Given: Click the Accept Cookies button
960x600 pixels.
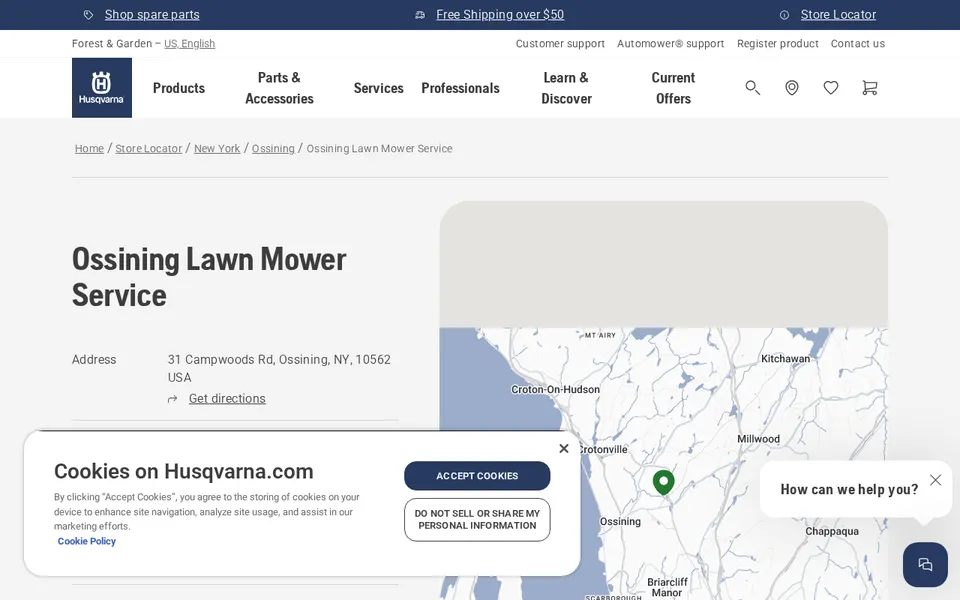Looking at the screenshot, I should coord(477,476).
